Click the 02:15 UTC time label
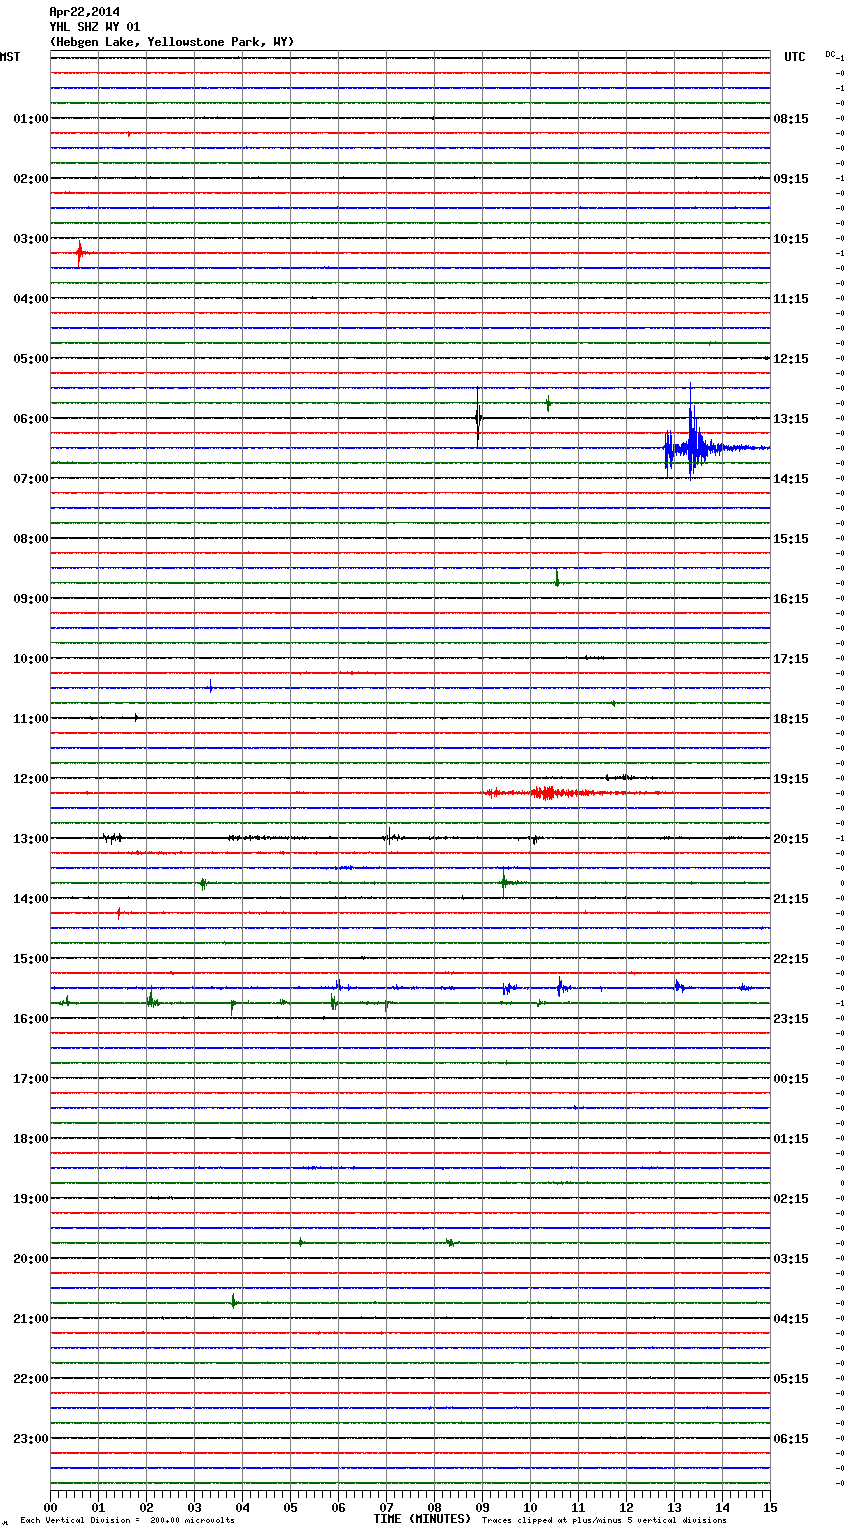The image size is (850, 1534). (791, 1199)
